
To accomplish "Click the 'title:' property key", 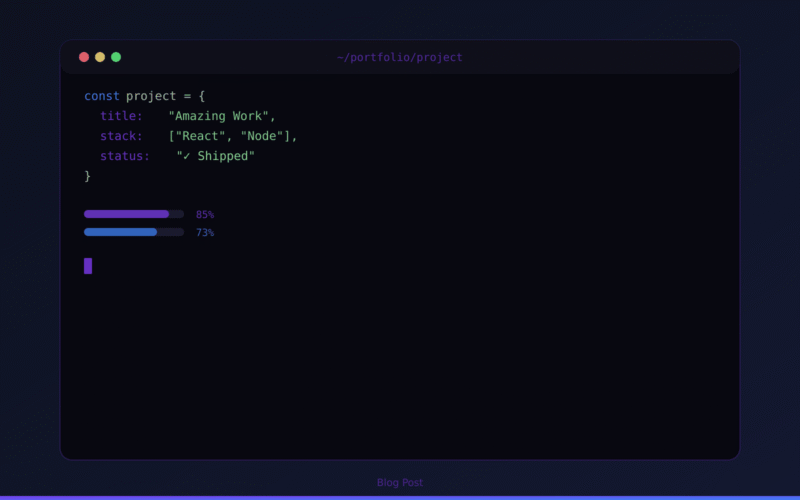I will pyautogui.click(x=121, y=116).
